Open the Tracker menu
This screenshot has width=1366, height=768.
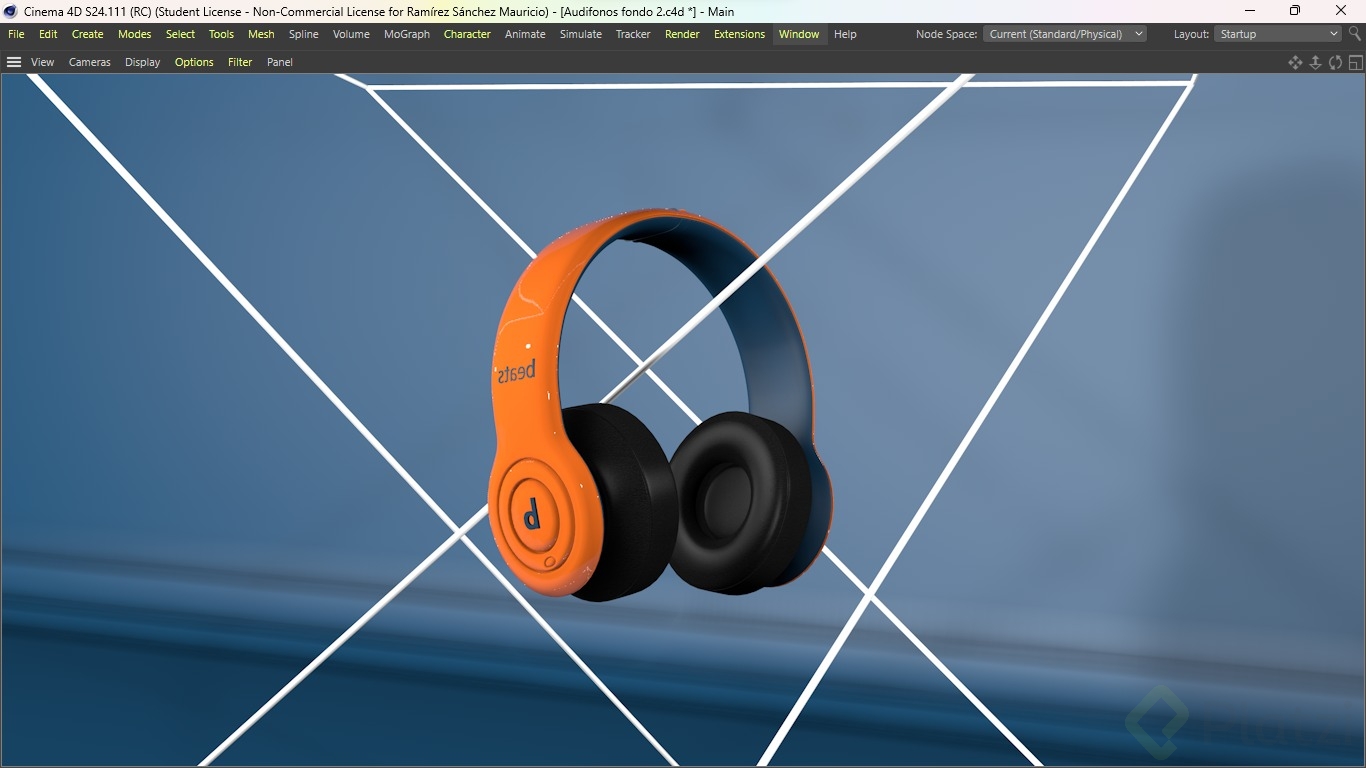(633, 34)
